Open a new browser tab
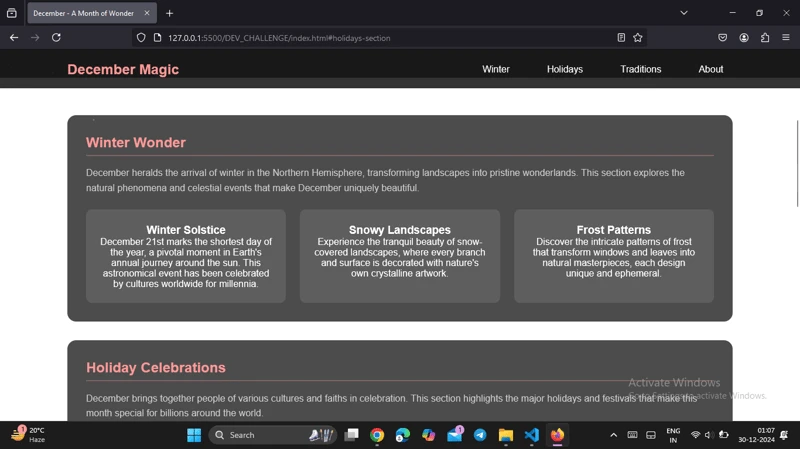This screenshot has width=800, height=449. tap(170, 13)
